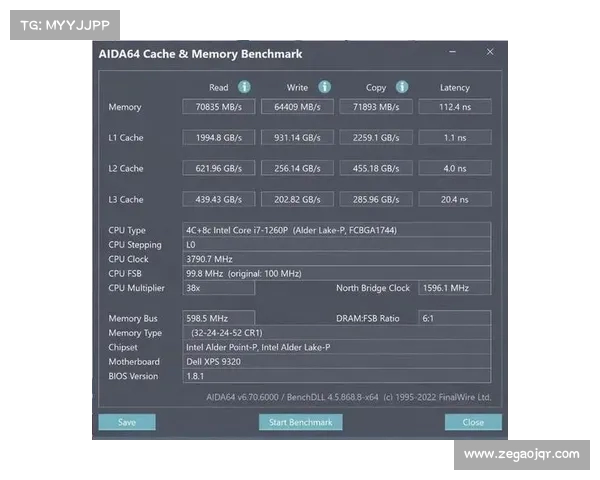Click the CPU Stepping field L0

point(337,245)
